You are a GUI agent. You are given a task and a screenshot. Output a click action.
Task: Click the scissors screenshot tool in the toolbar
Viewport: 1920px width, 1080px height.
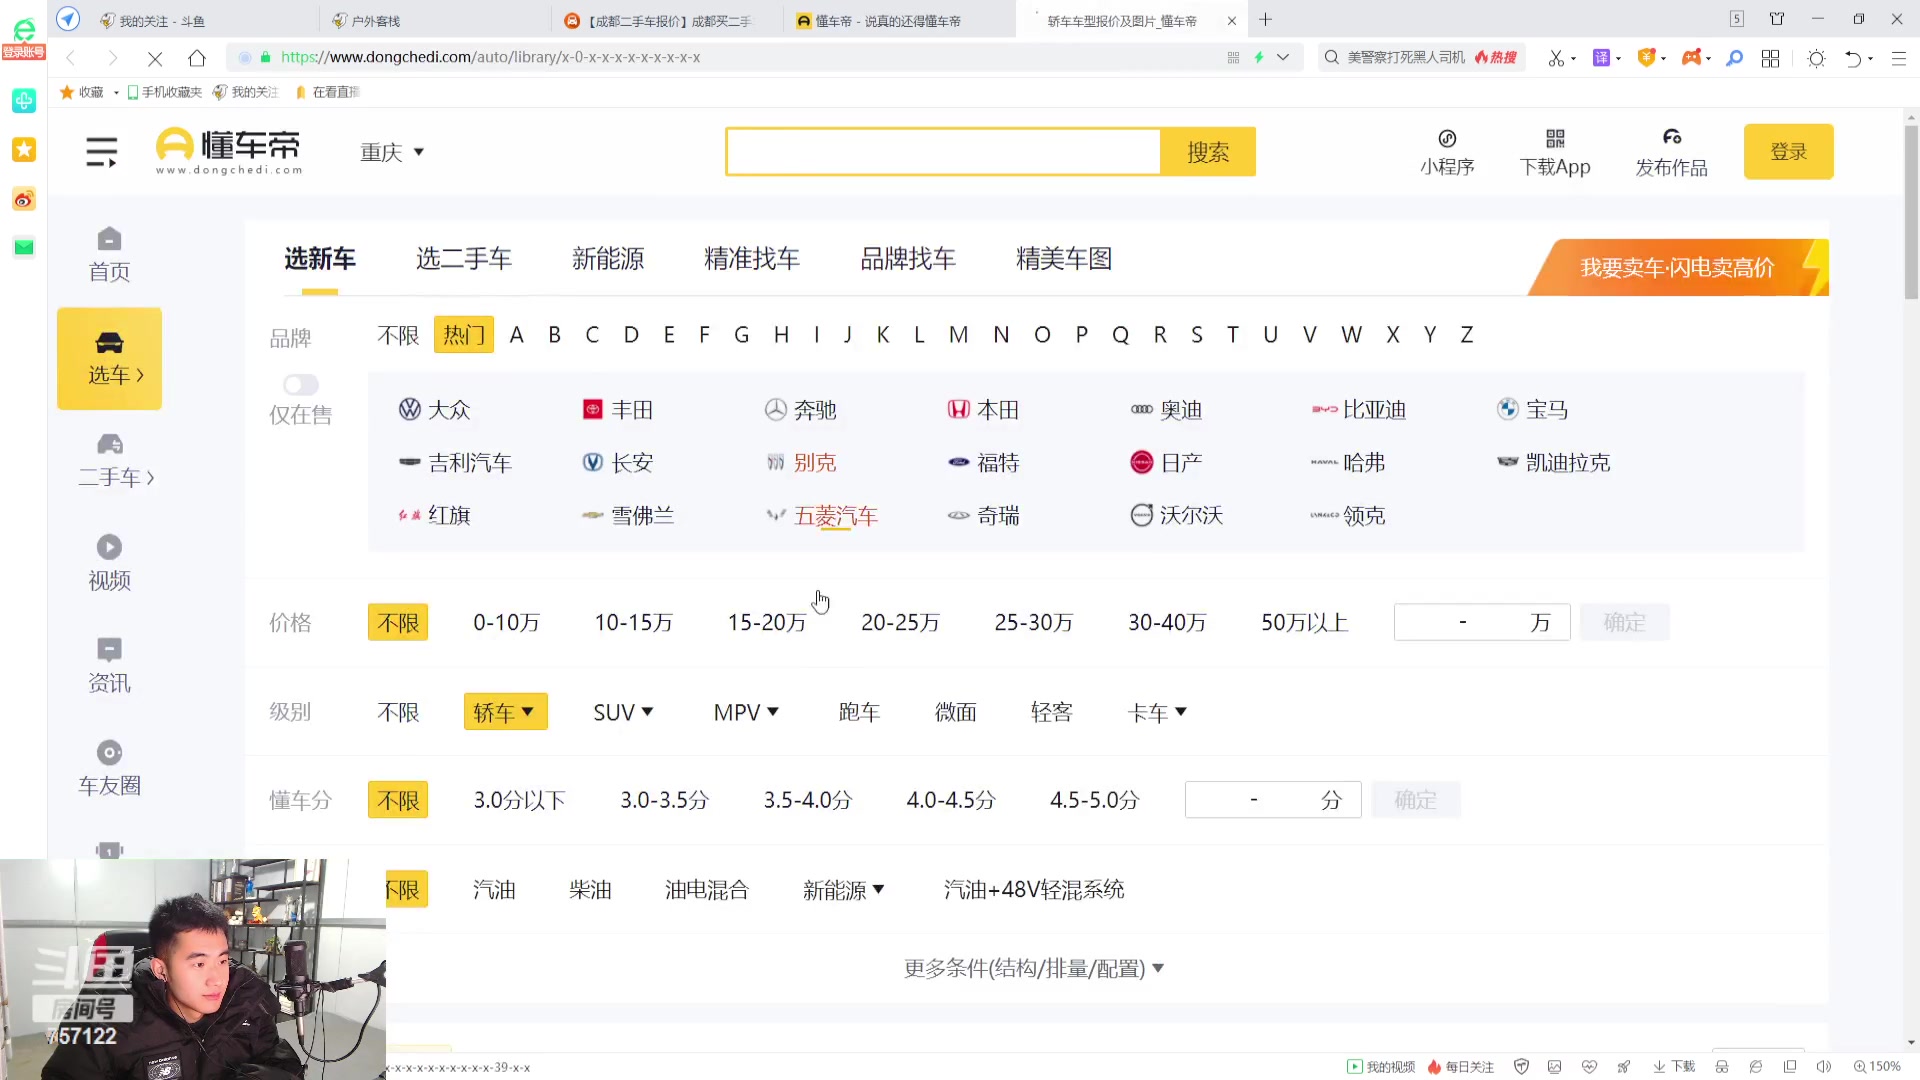(x=1556, y=58)
